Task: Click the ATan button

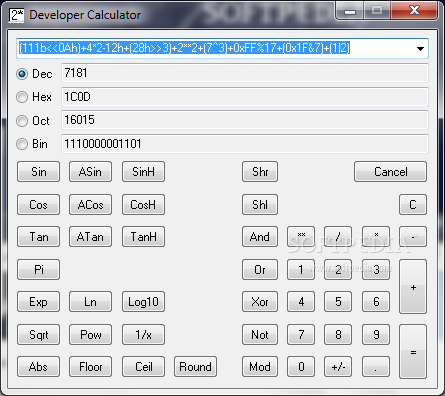Action: [x=90, y=237]
